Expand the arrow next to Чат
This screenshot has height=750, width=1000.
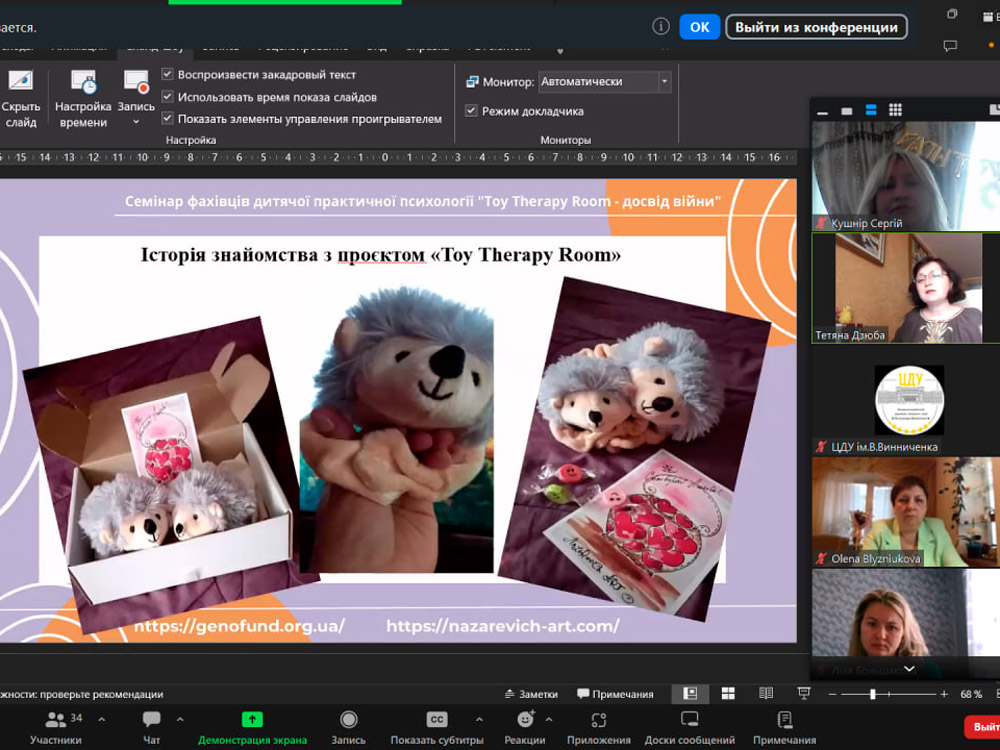(180, 719)
